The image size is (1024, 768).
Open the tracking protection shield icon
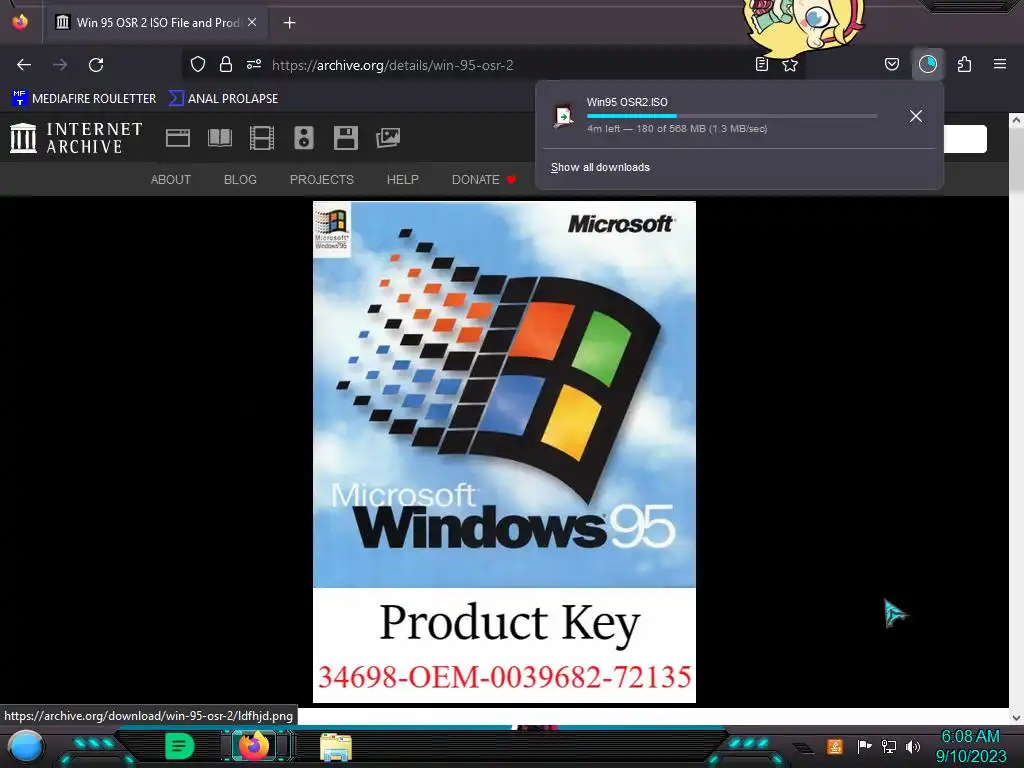pos(198,64)
